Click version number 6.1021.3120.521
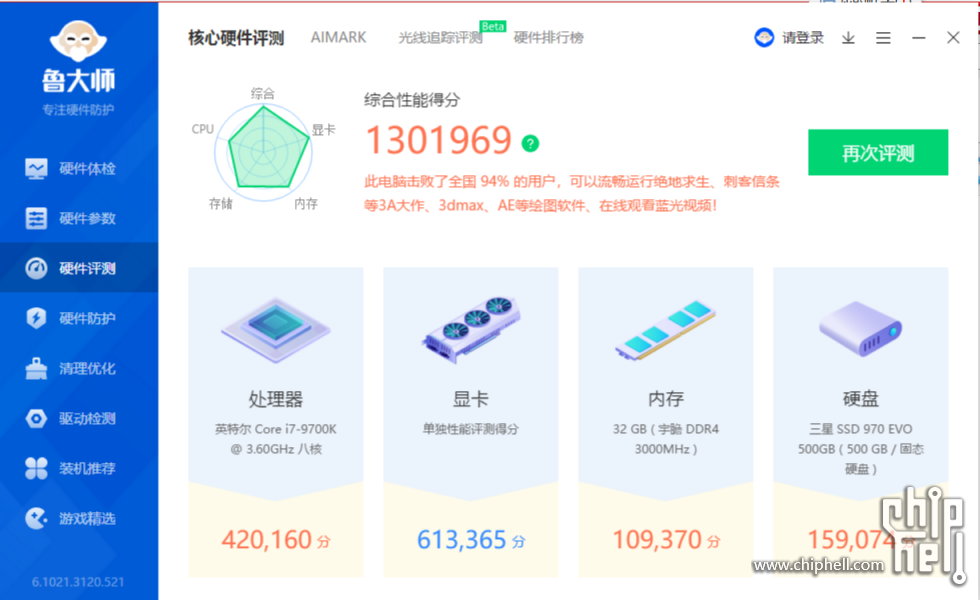 click(x=78, y=582)
